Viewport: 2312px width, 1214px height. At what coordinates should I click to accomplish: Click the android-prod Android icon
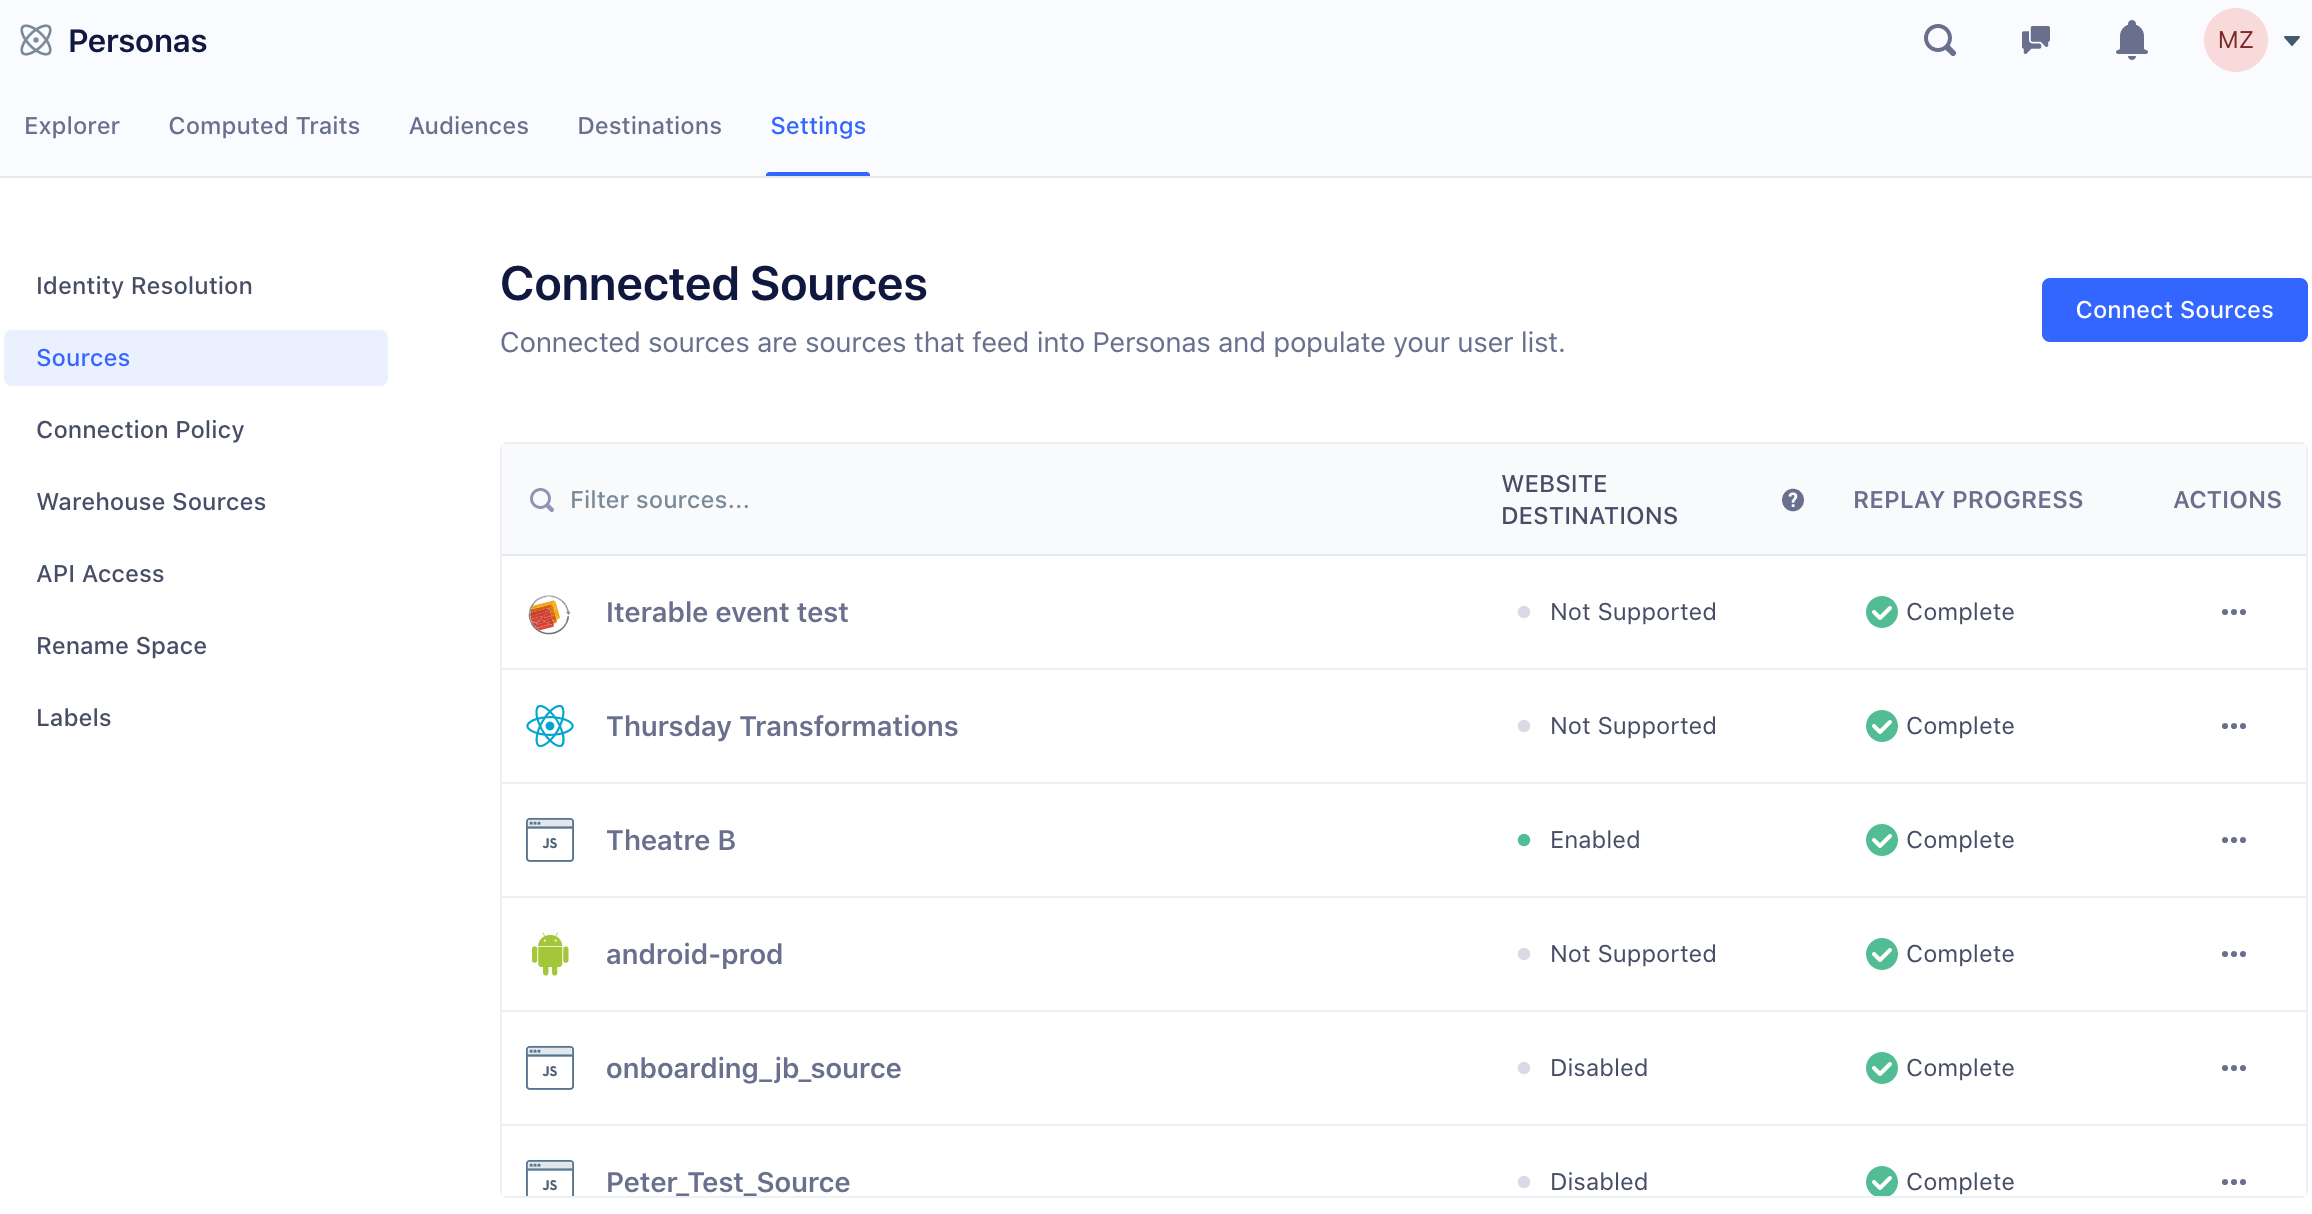pos(549,954)
